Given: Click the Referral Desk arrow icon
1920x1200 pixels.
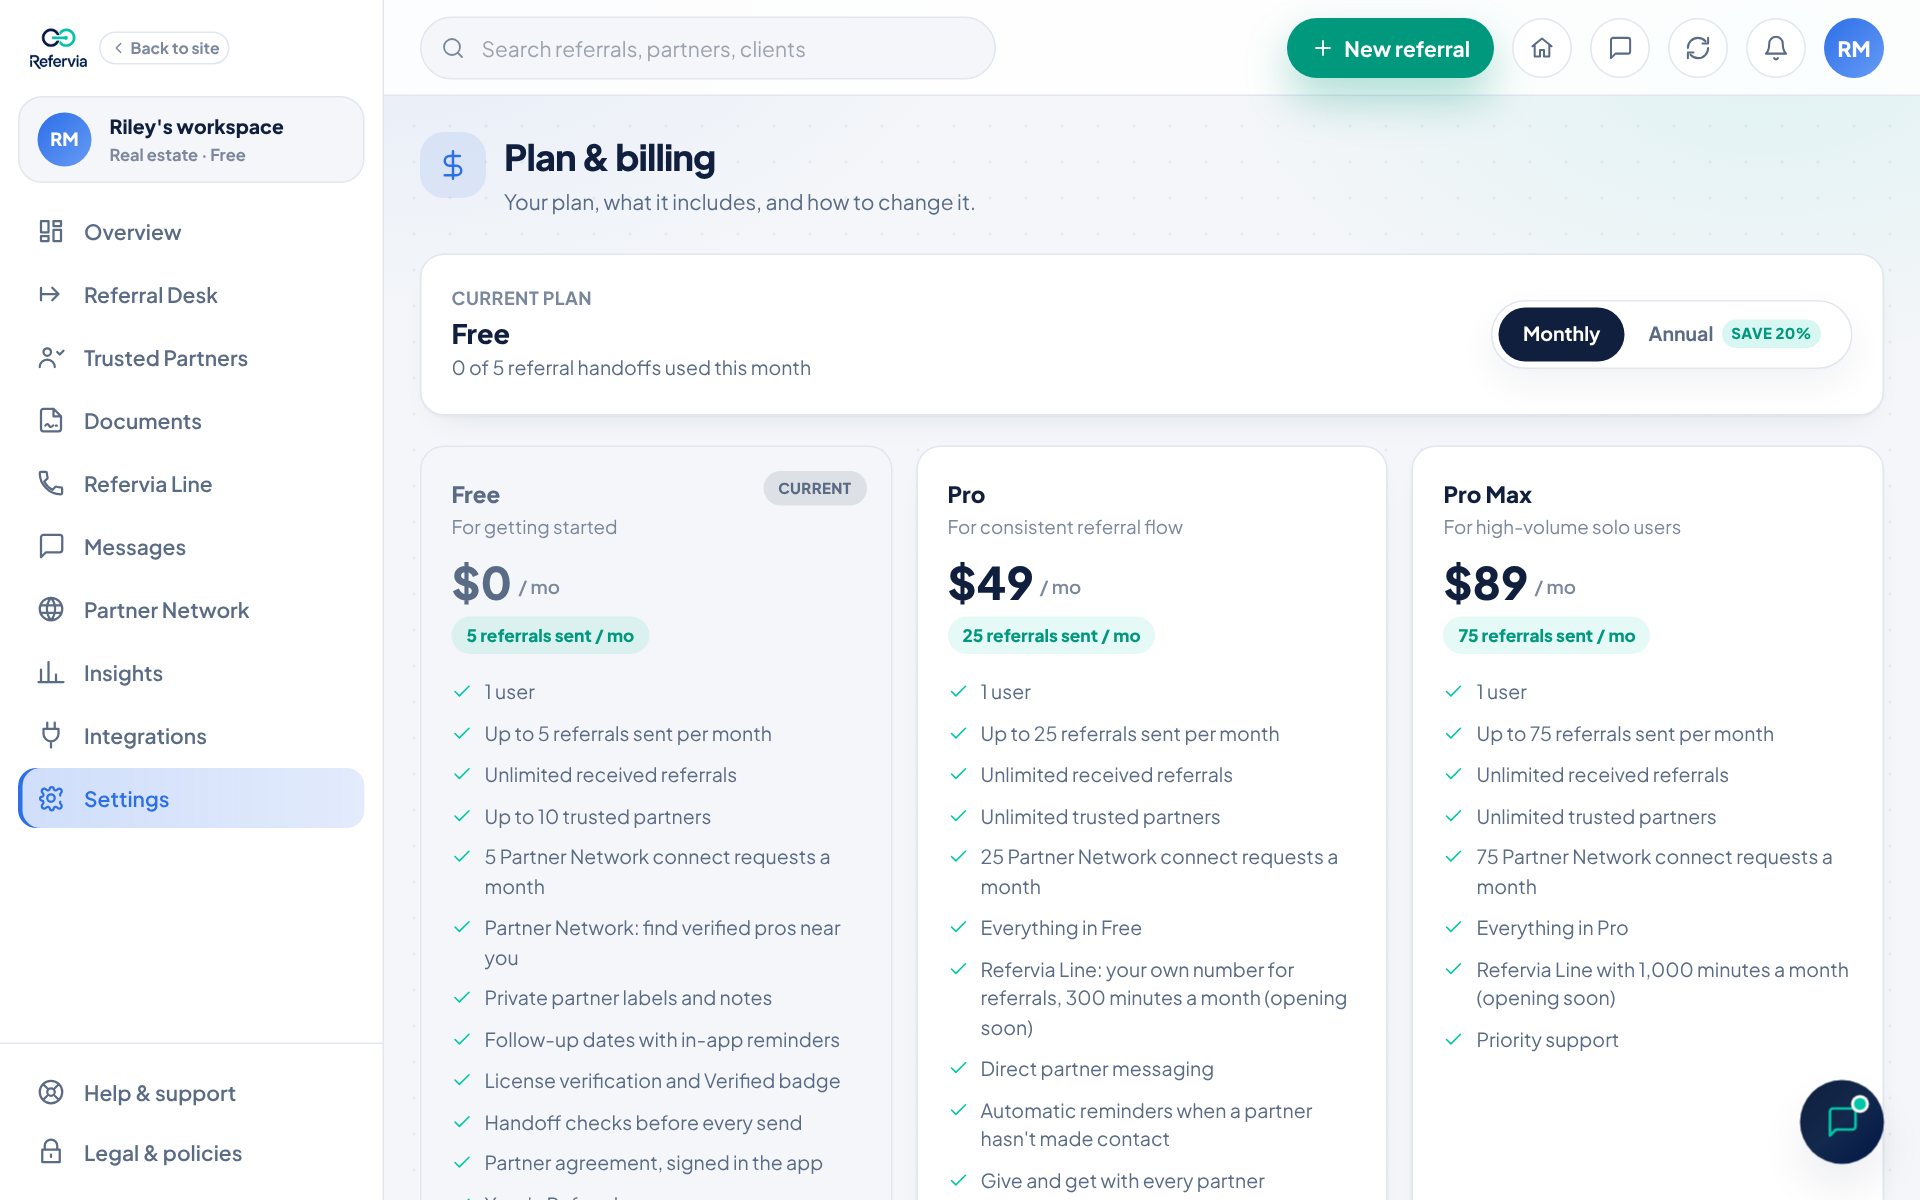Looking at the screenshot, I should pos(51,295).
